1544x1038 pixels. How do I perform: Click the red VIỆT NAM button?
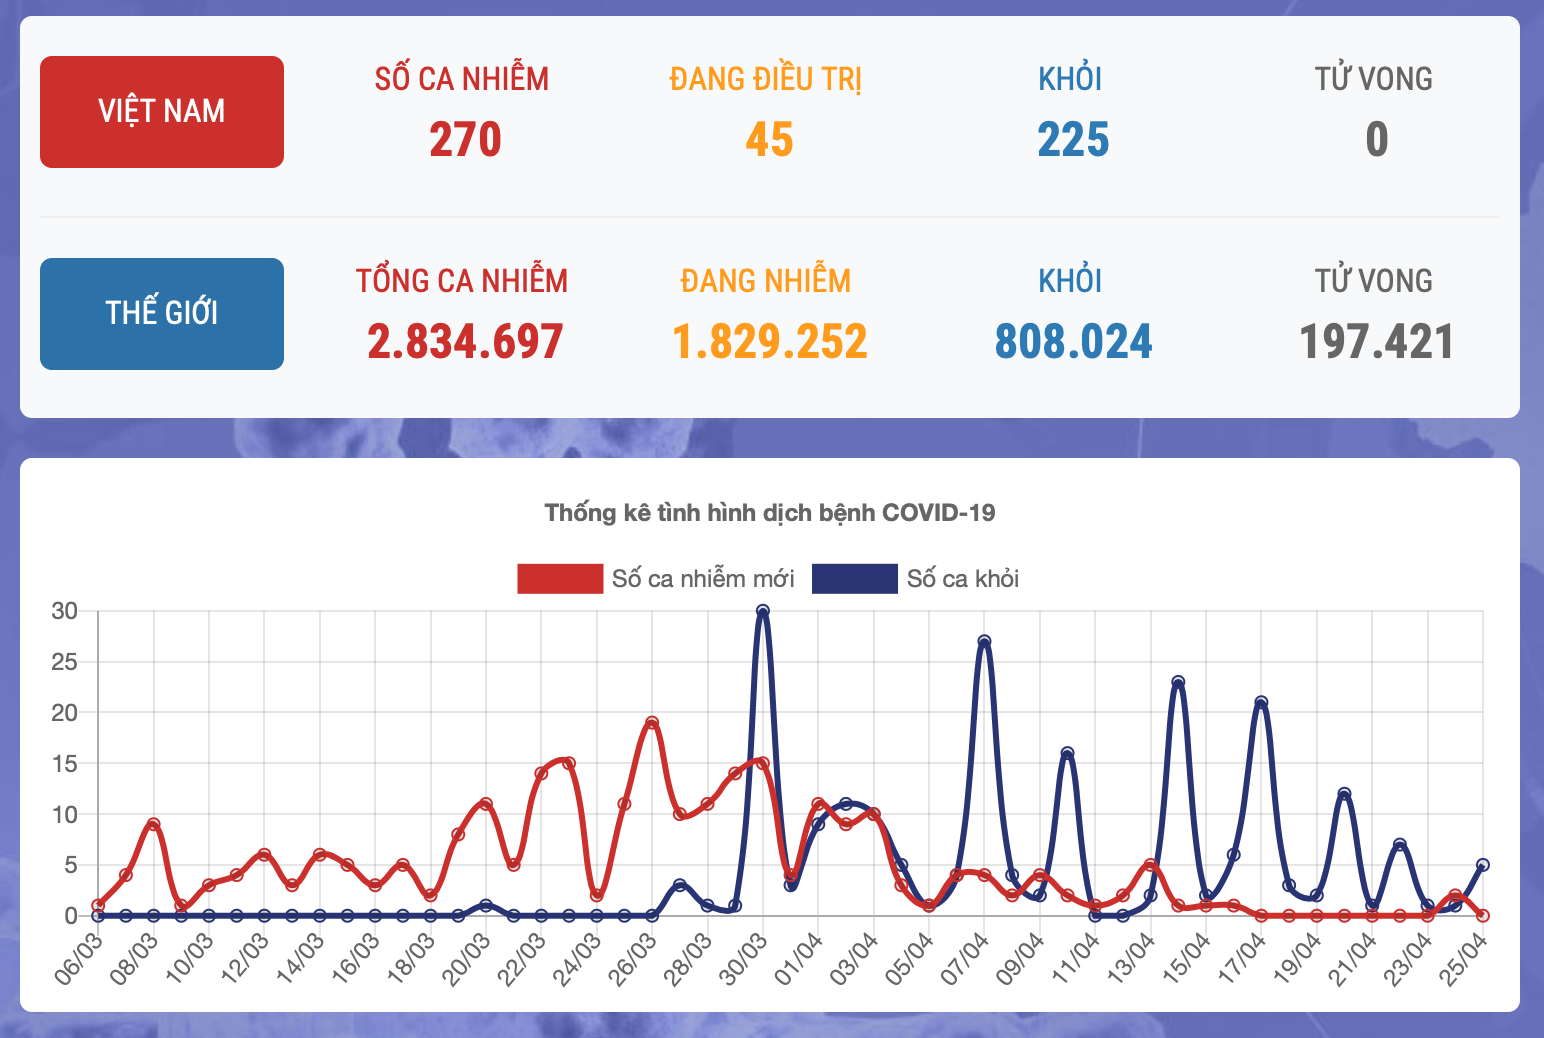click(x=162, y=112)
